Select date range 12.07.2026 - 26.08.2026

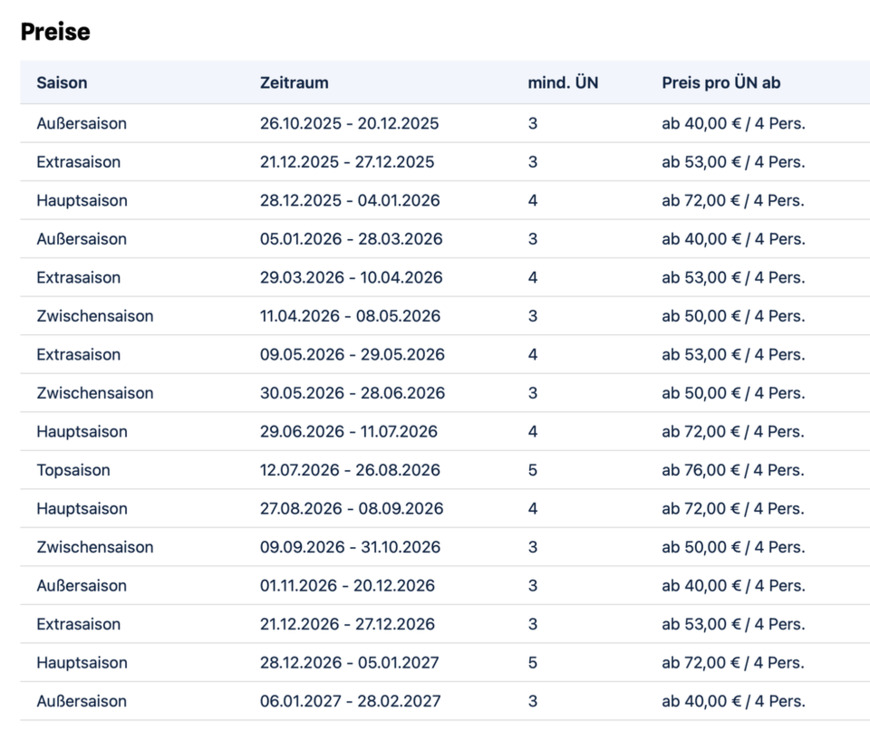[350, 470]
